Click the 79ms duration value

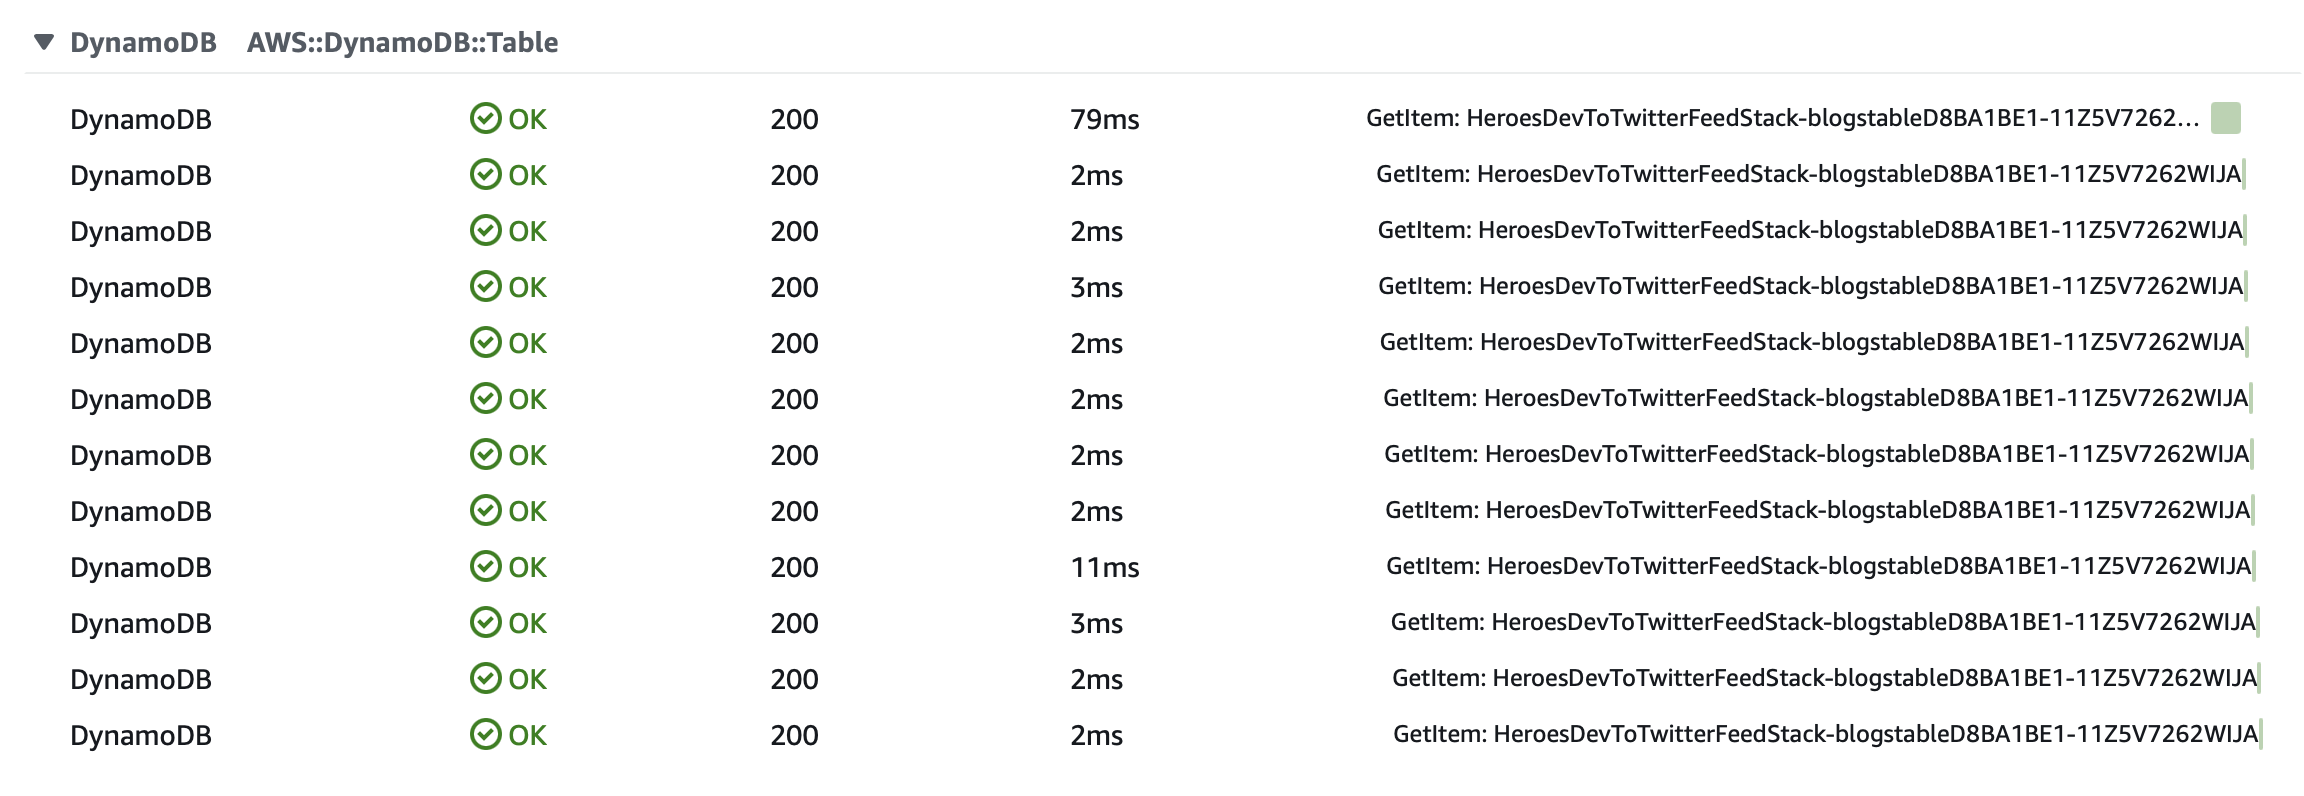click(x=1104, y=119)
